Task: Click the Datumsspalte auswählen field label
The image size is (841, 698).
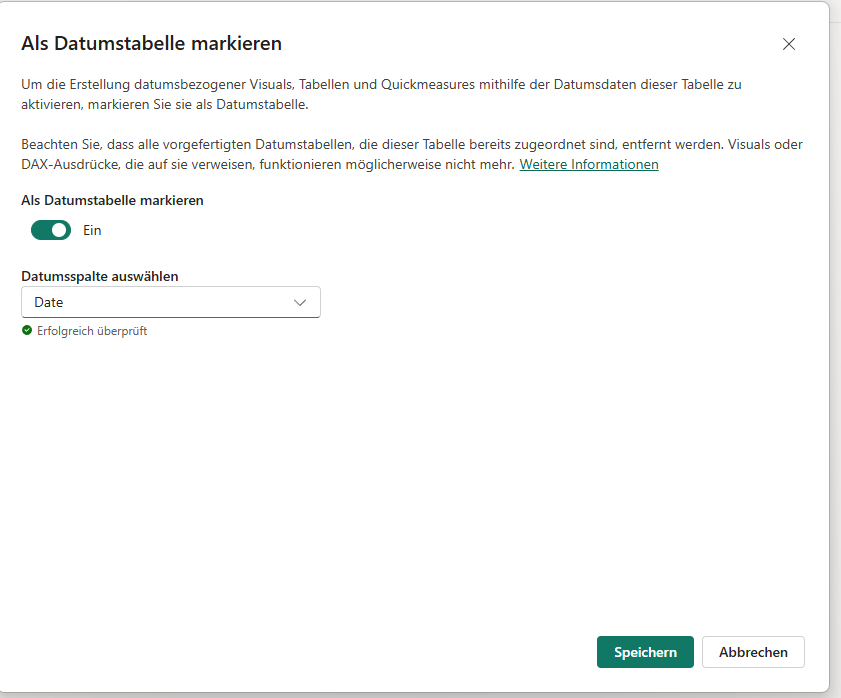Action: tap(100, 276)
